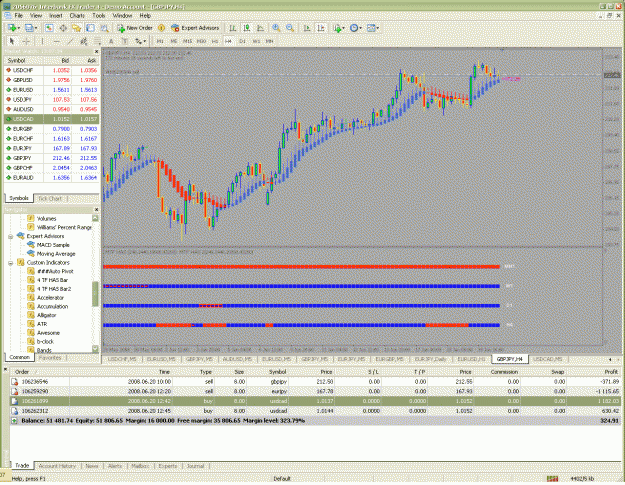Open the New Chart toolbar icon

pos(12,28)
